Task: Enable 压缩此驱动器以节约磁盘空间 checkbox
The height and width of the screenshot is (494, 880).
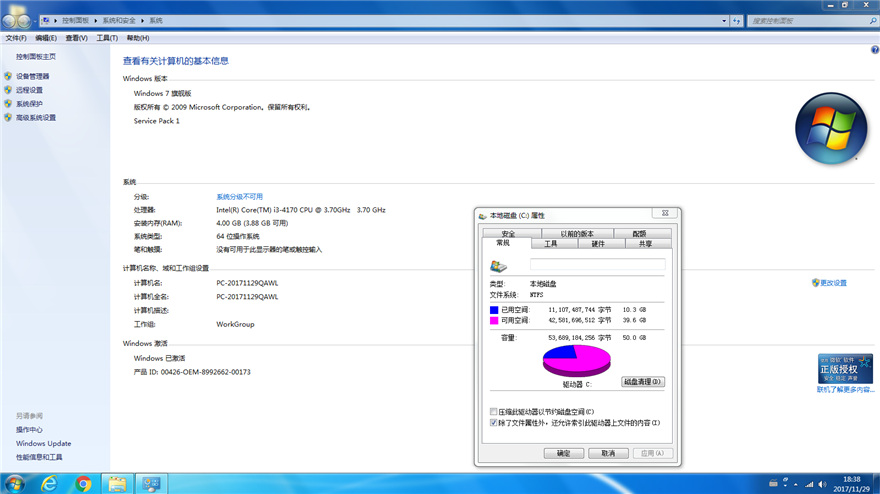Action: tap(493, 411)
